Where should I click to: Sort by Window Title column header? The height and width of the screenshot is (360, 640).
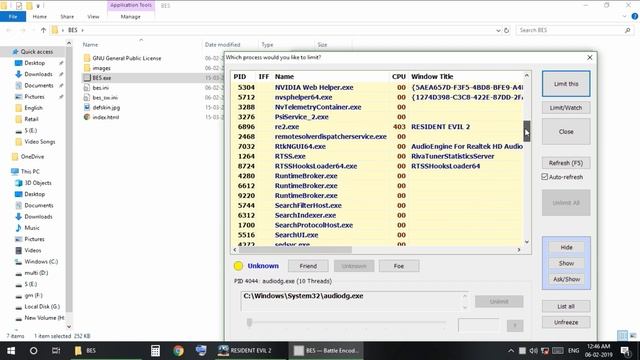[x=432, y=76]
